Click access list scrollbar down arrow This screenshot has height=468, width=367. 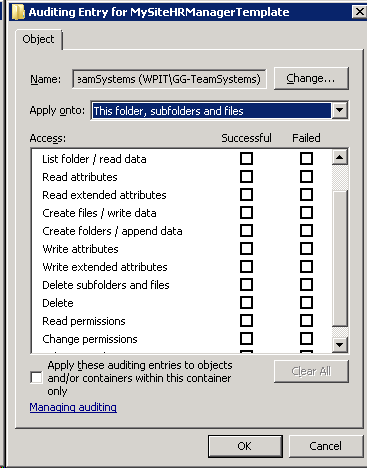click(x=340, y=344)
